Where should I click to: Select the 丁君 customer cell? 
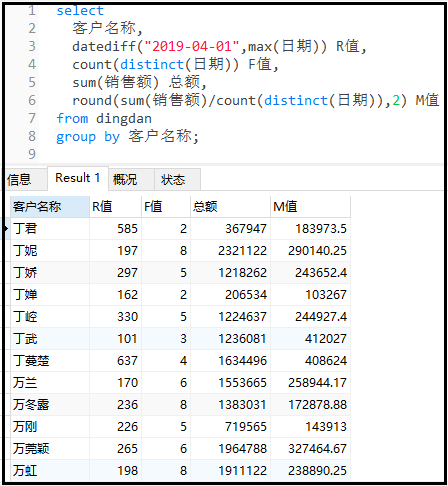(x=50, y=229)
